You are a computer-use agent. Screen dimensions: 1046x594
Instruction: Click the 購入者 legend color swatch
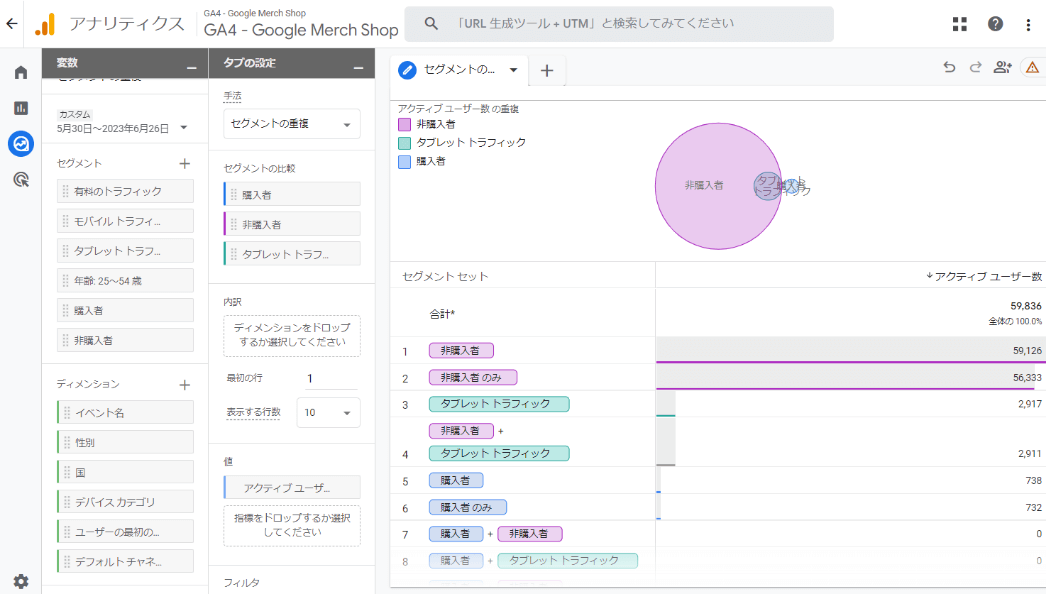click(x=404, y=162)
